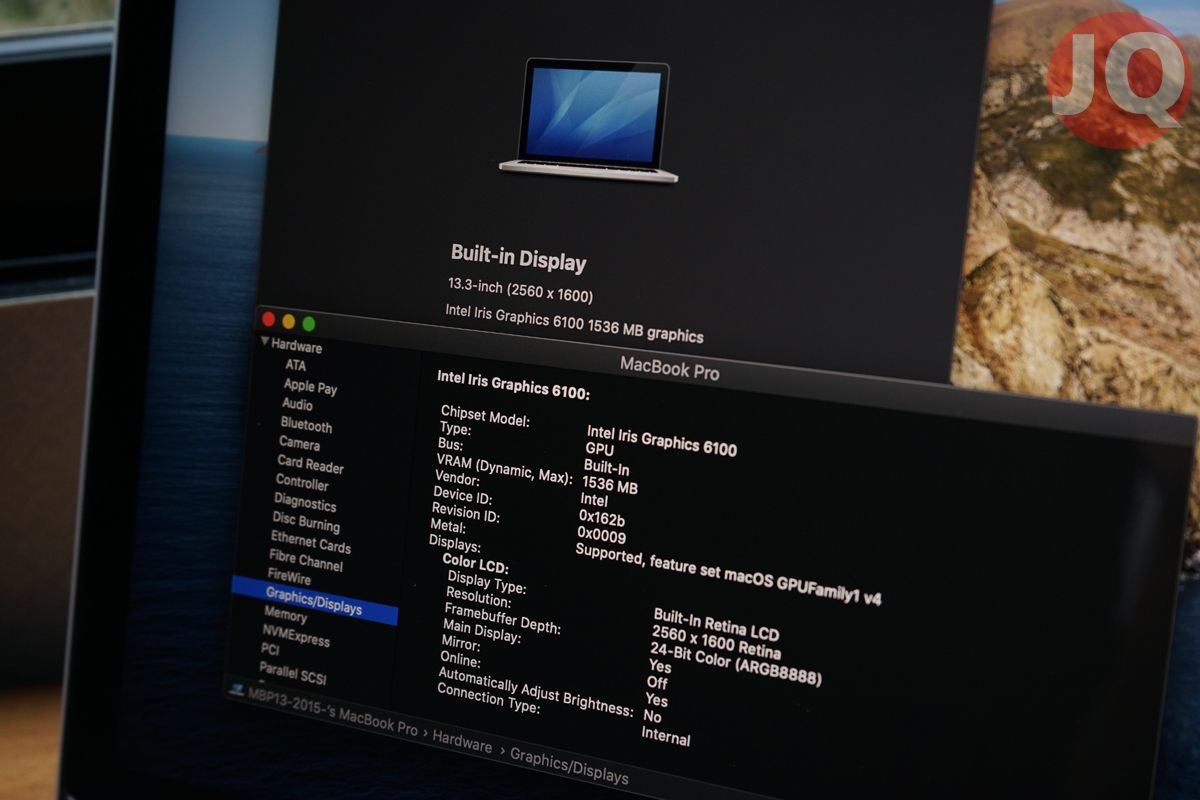
Task: Click the MacBook Pro window title
Action: (670, 368)
